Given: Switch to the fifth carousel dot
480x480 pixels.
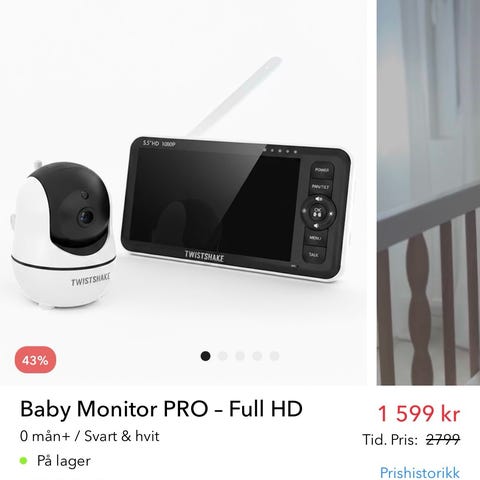Looking at the screenshot, I should 274,356.
